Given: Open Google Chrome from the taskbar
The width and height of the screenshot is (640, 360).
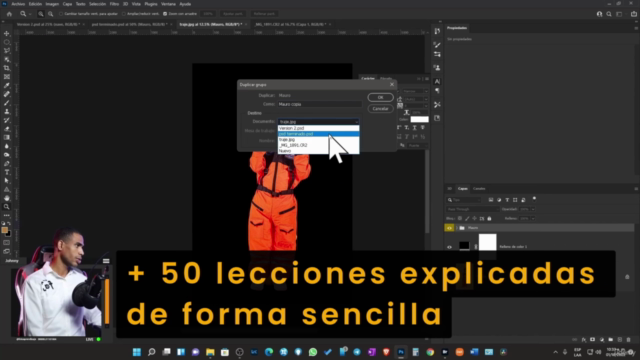Looking at the screenshot, I should pos(430,352).
